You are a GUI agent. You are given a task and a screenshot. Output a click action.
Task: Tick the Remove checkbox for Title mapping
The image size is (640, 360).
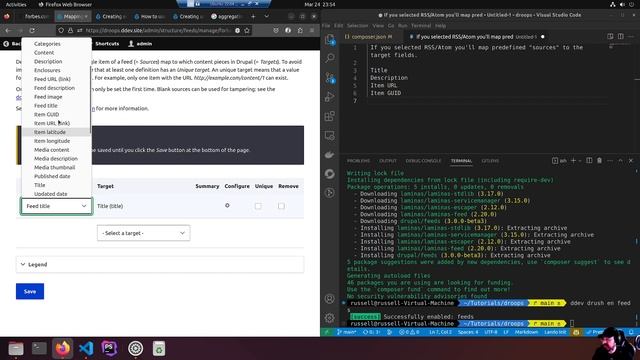tap(281, 206)
